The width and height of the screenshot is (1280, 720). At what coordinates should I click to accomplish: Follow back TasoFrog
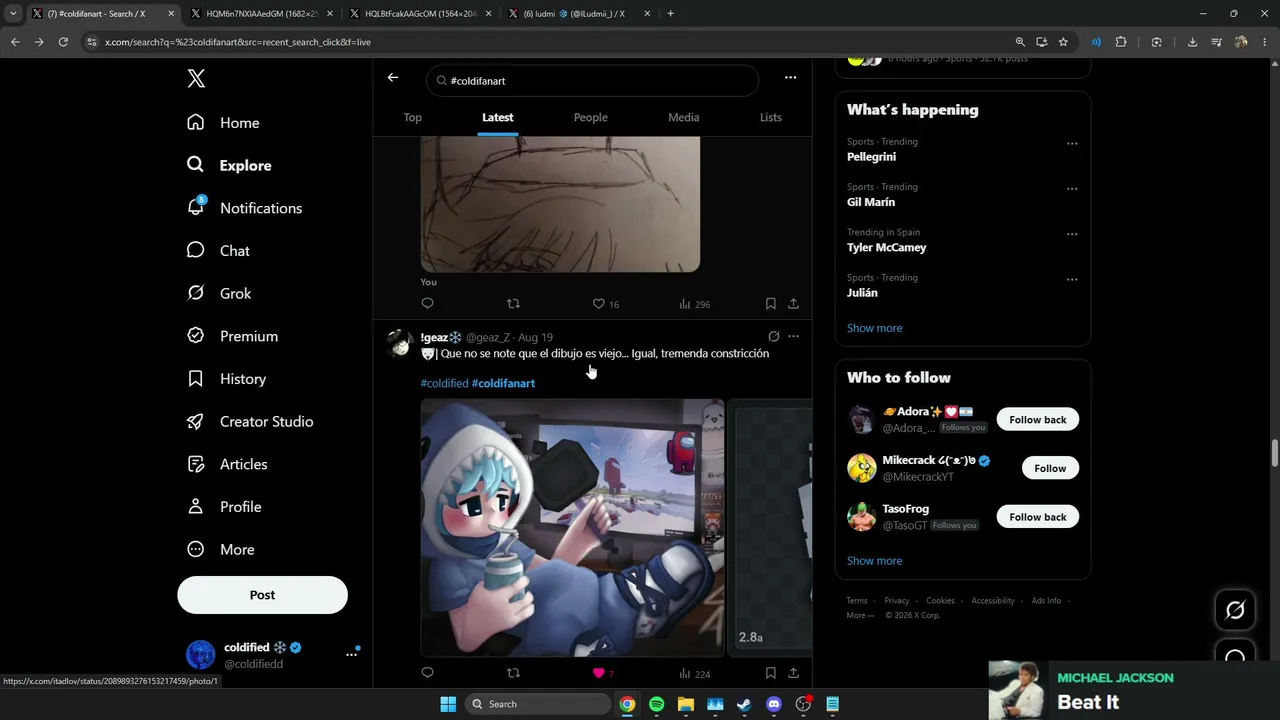[x=1038, y=517]
